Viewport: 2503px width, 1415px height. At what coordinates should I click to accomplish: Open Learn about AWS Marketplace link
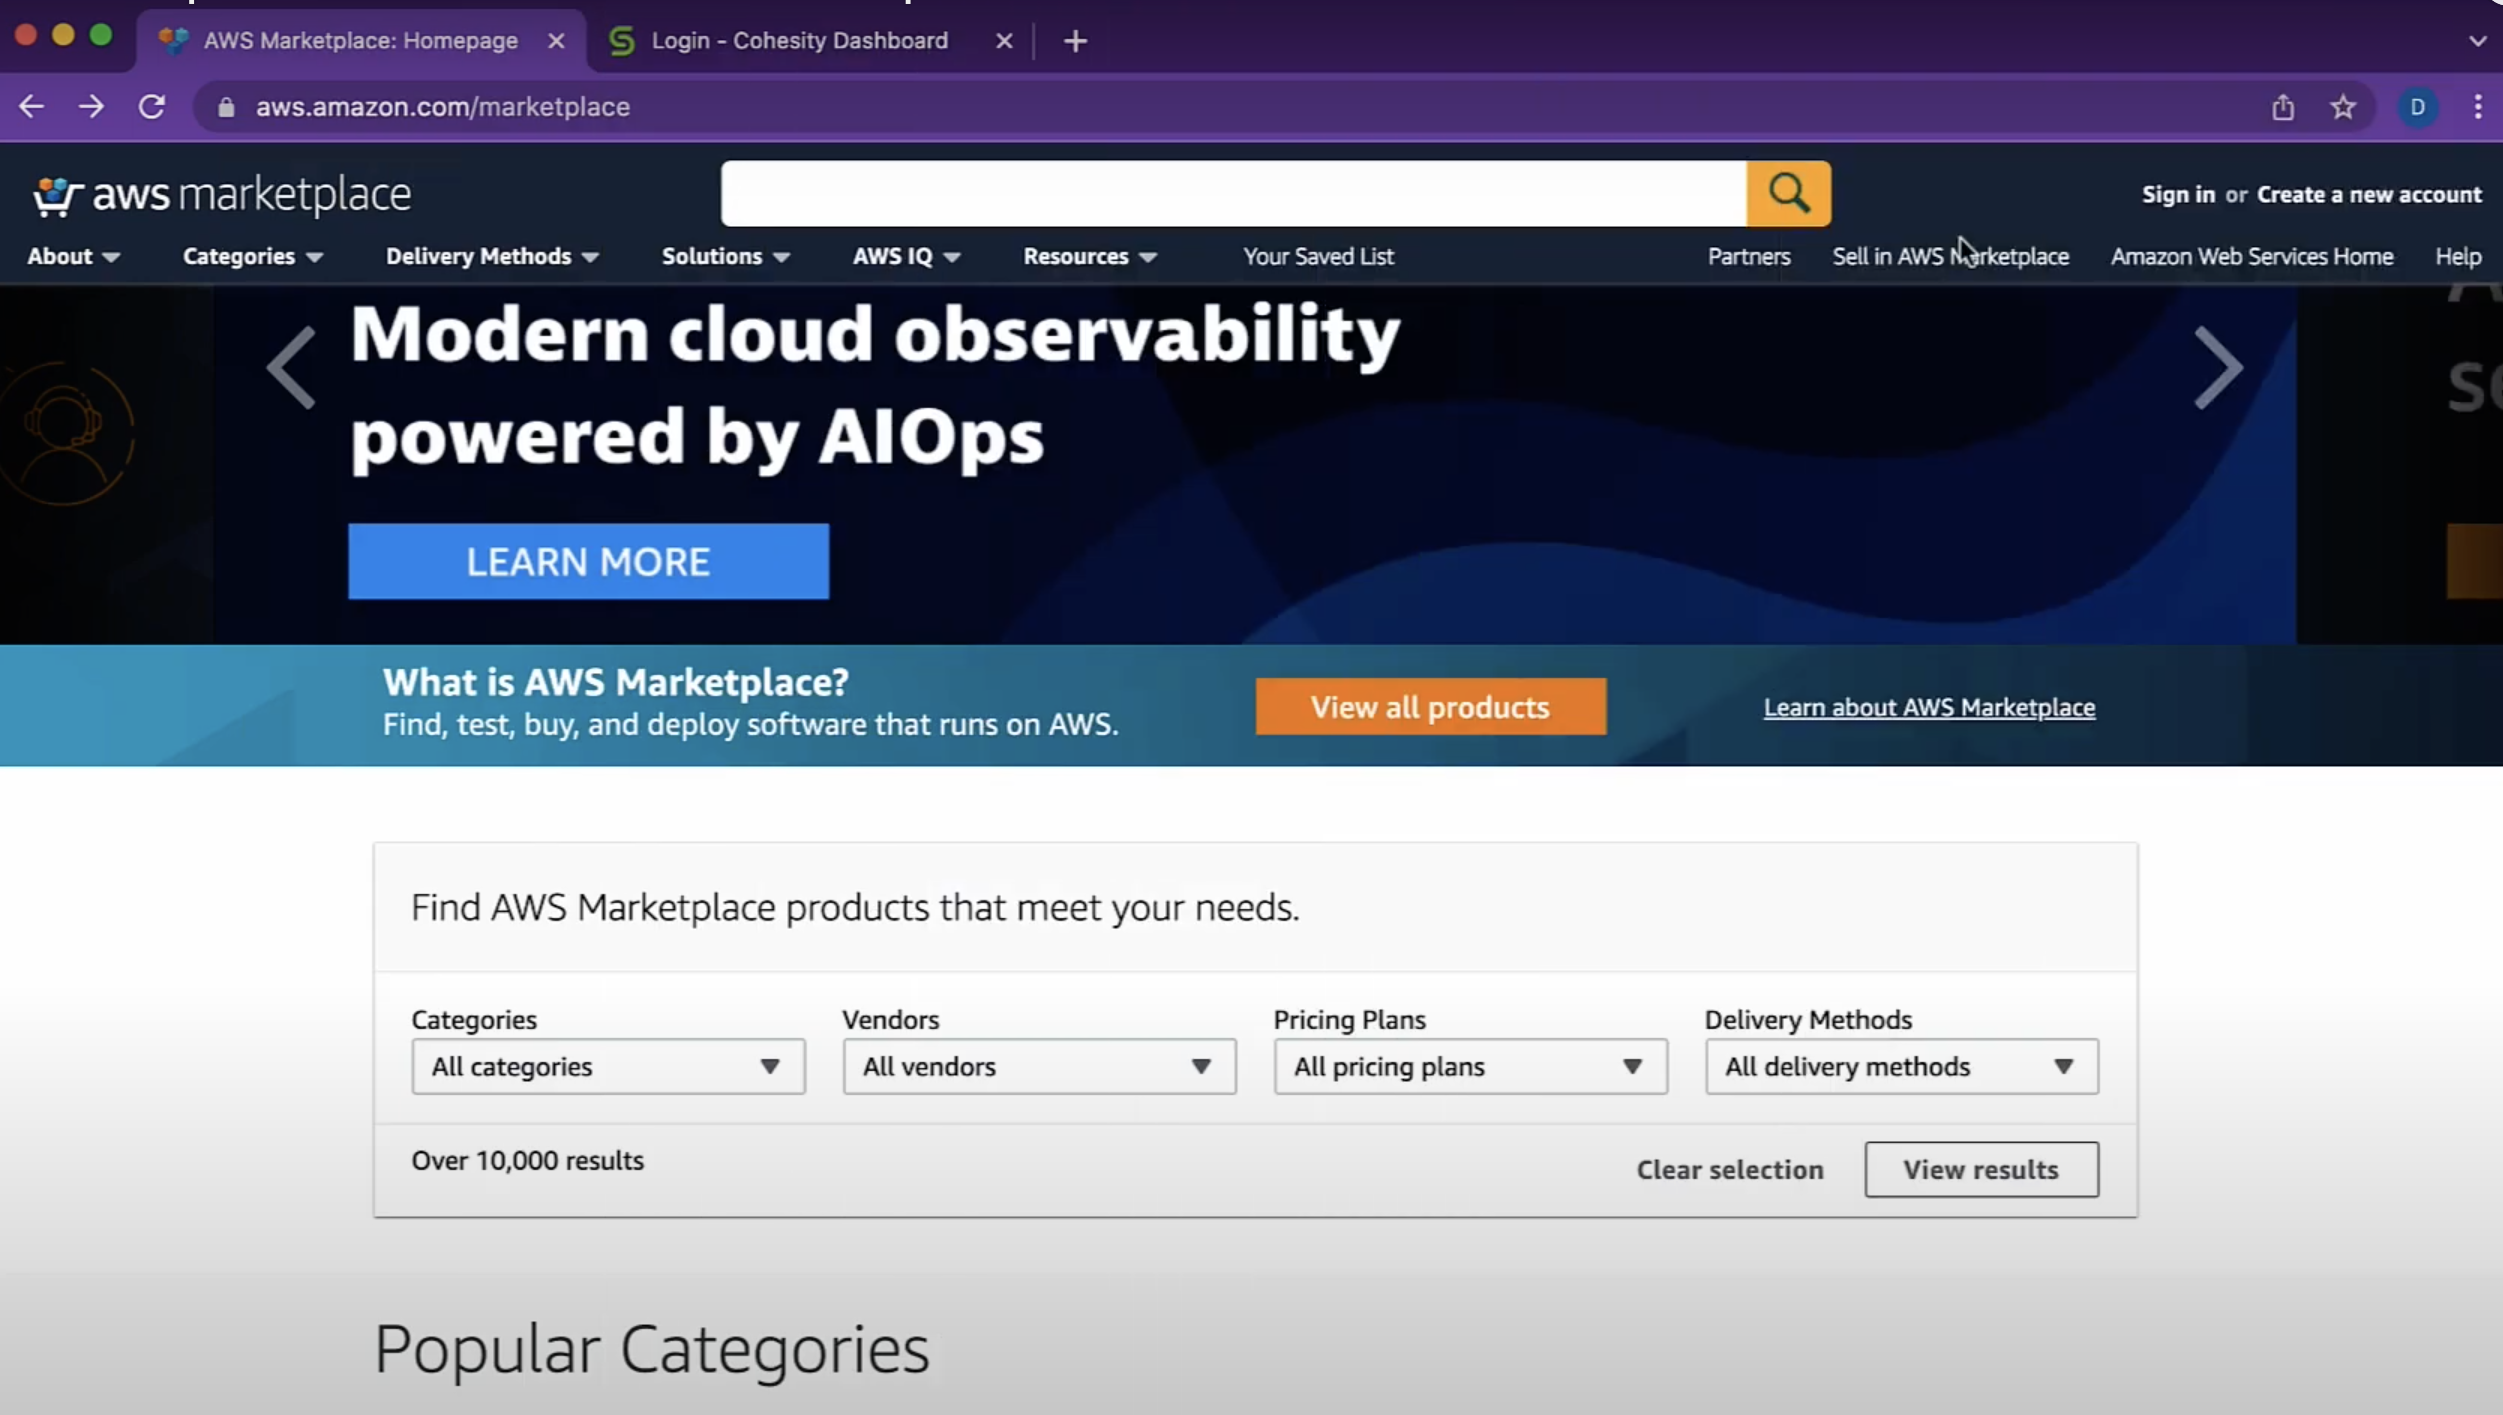tap(1928, 707)
